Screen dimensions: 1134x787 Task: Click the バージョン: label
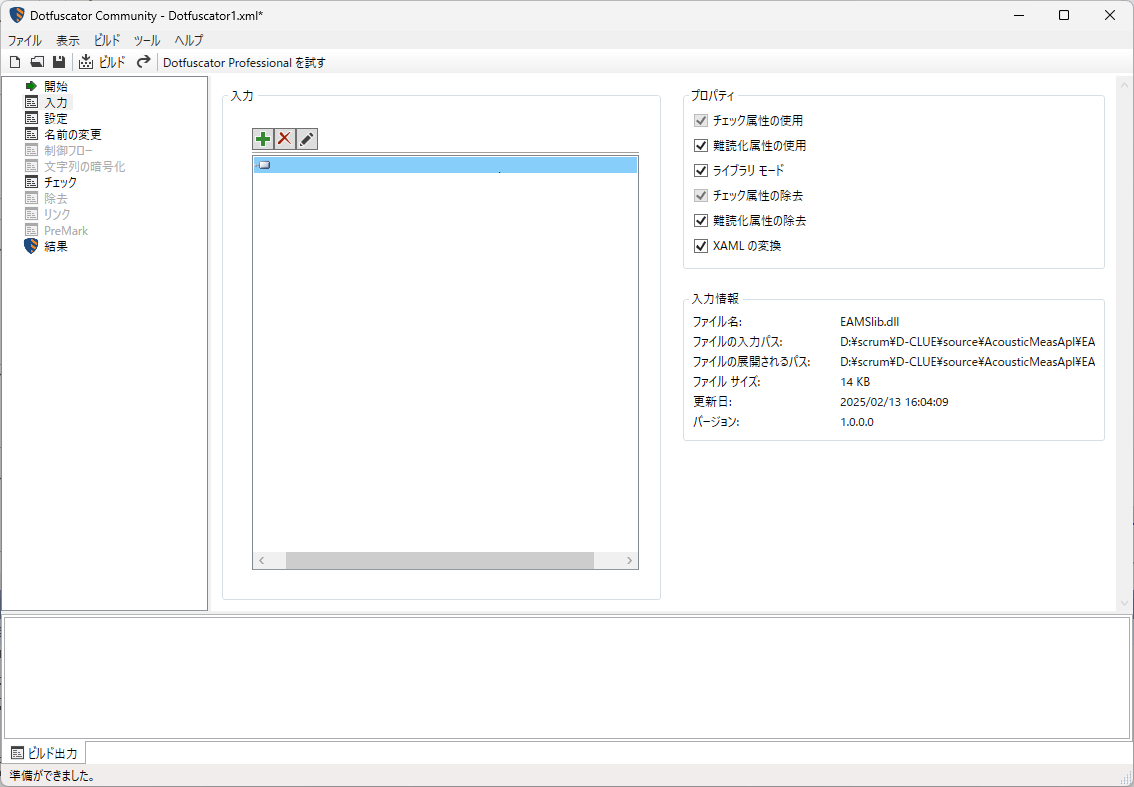coord(716,422)
